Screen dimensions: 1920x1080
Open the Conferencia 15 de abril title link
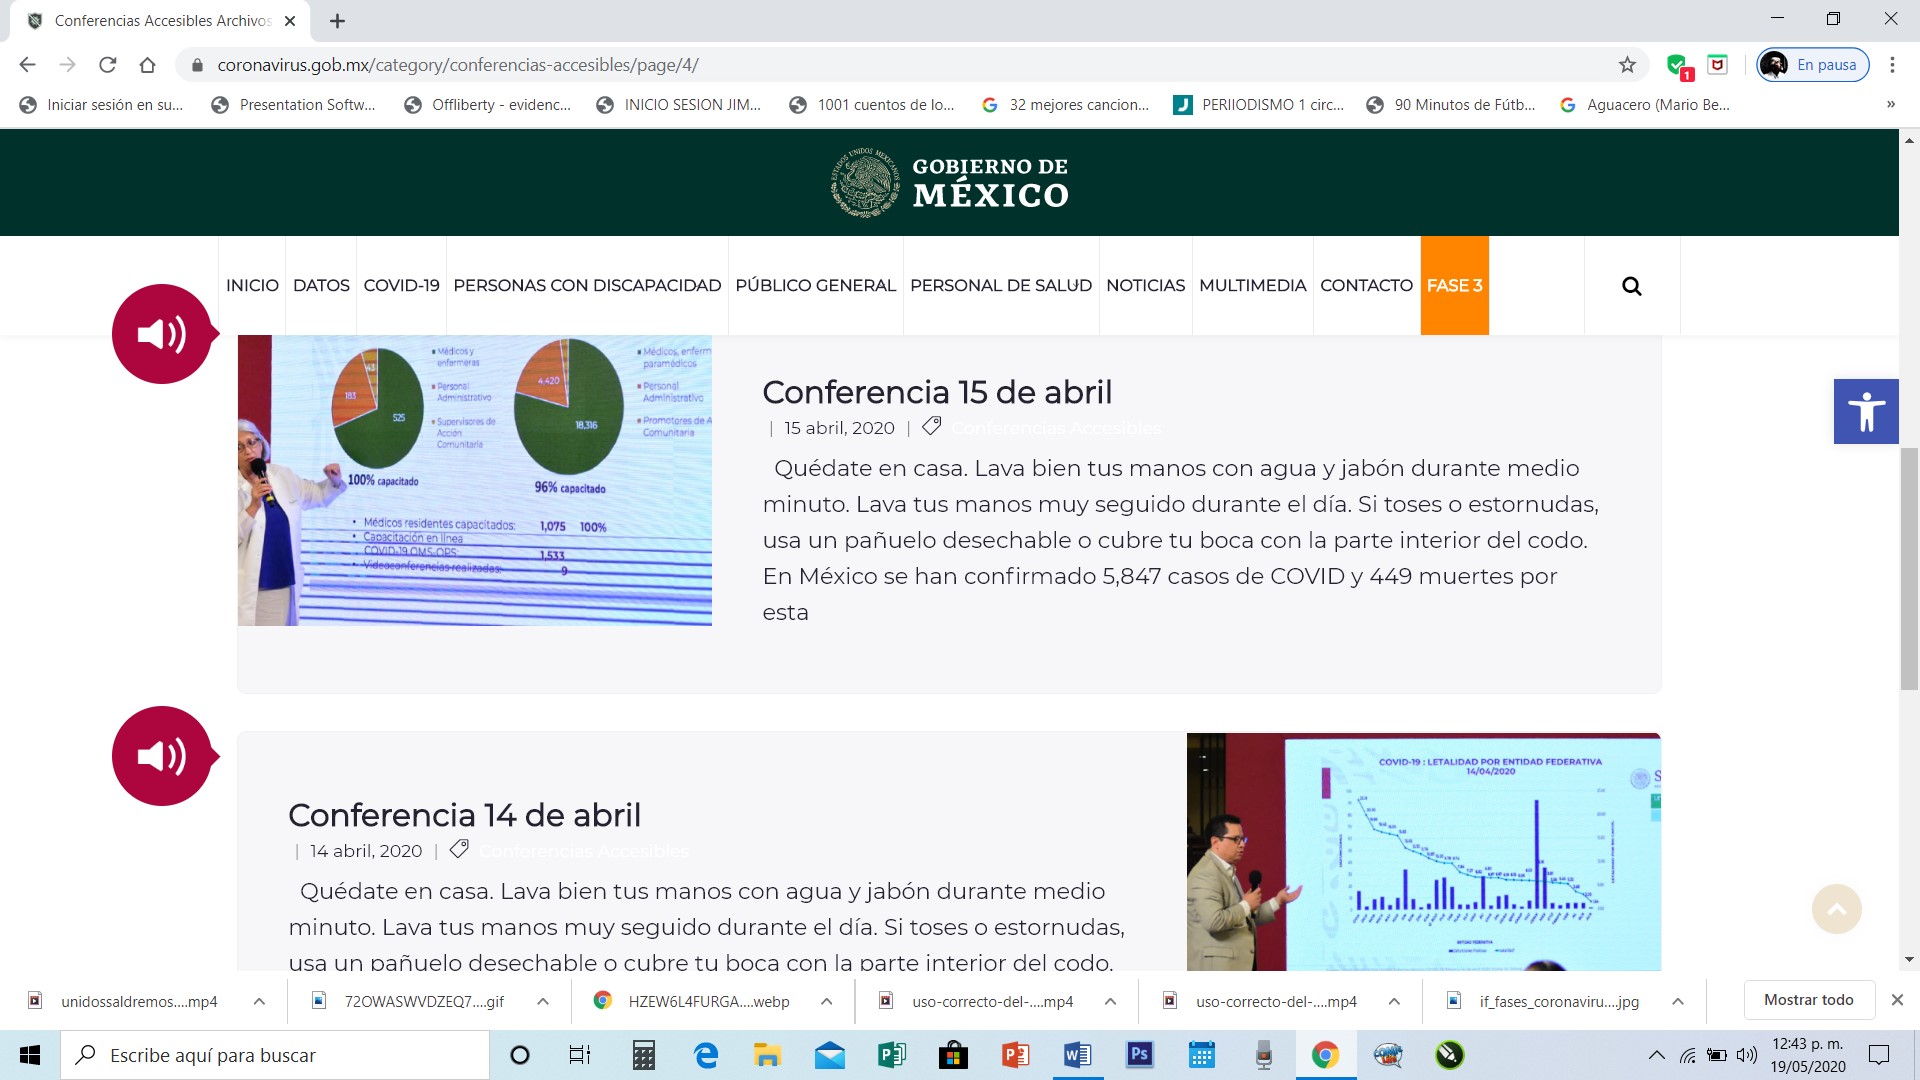pyautogui.click(x=937, y=392)
